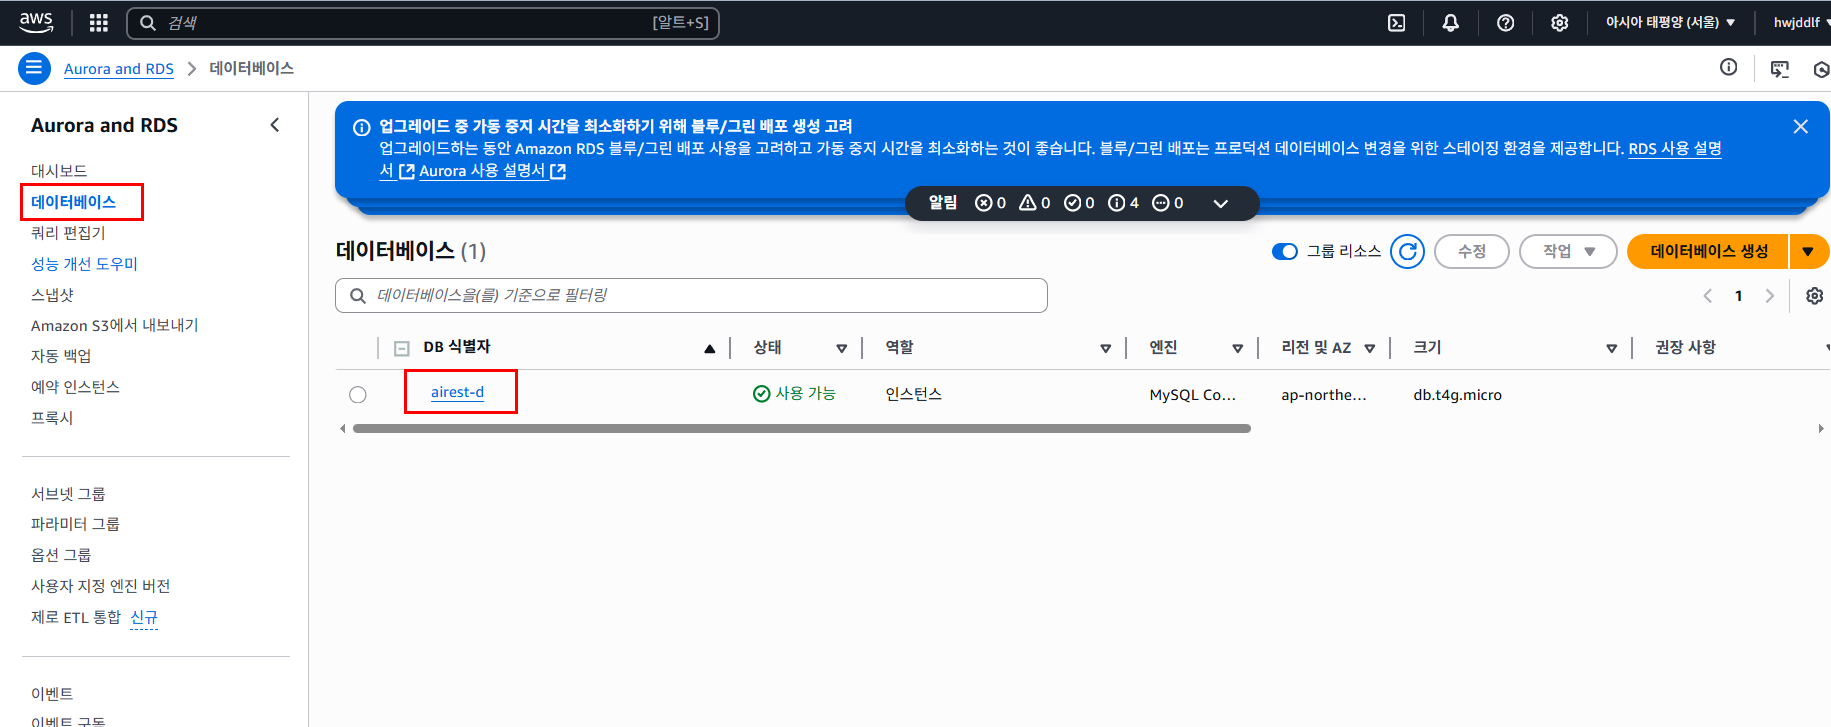Open the CloudShell terminal icon

tap(1397, 22)
